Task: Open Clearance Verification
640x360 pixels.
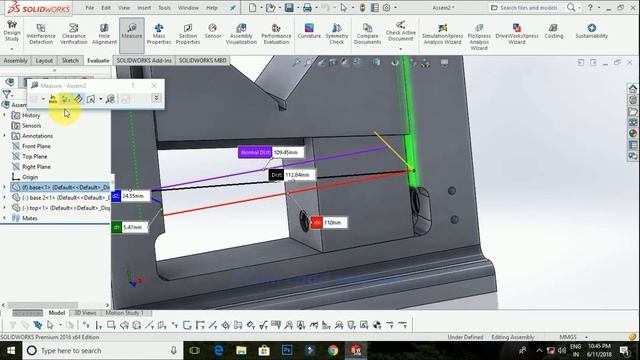Action: (74, 34)
